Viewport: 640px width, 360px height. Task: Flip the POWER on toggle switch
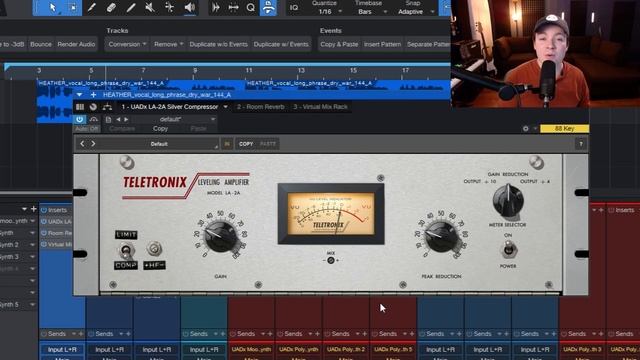[509, 249]
